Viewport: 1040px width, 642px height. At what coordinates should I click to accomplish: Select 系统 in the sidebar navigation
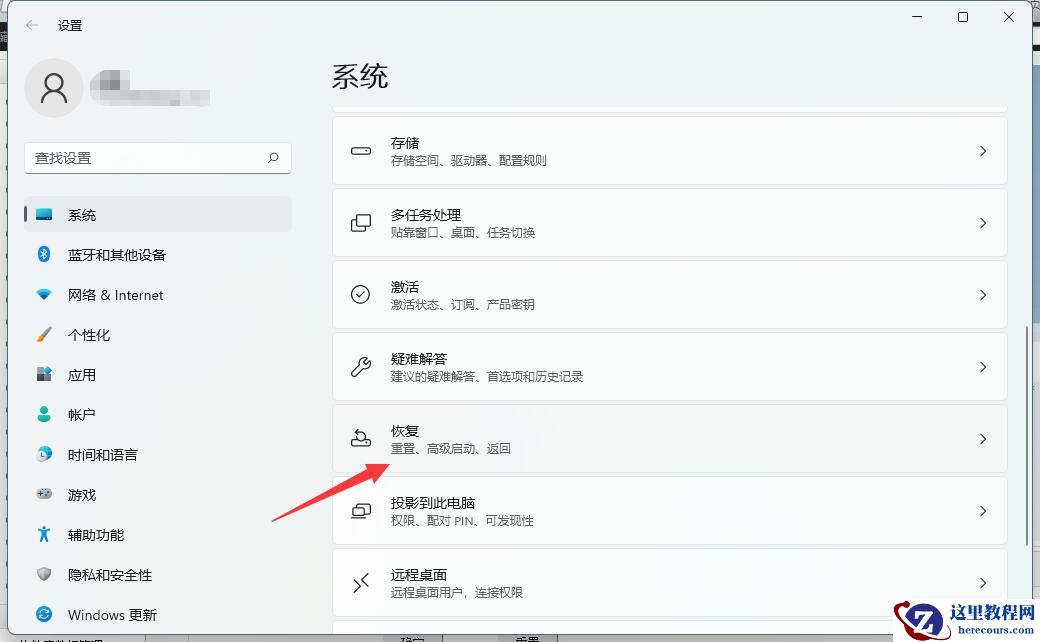coord(81,215)
